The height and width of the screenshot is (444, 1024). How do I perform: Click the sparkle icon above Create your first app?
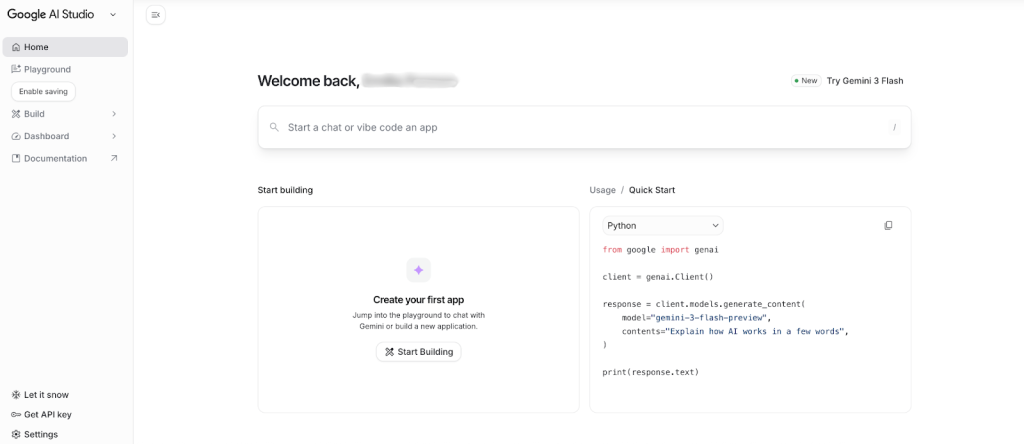click(418, 270)
